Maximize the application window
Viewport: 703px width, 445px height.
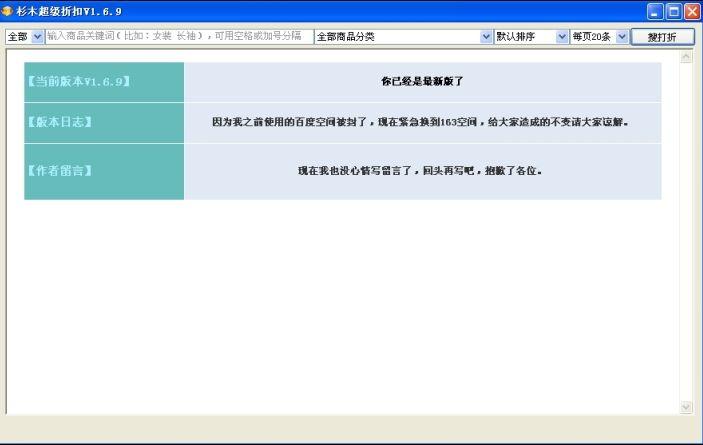point(673,12)
